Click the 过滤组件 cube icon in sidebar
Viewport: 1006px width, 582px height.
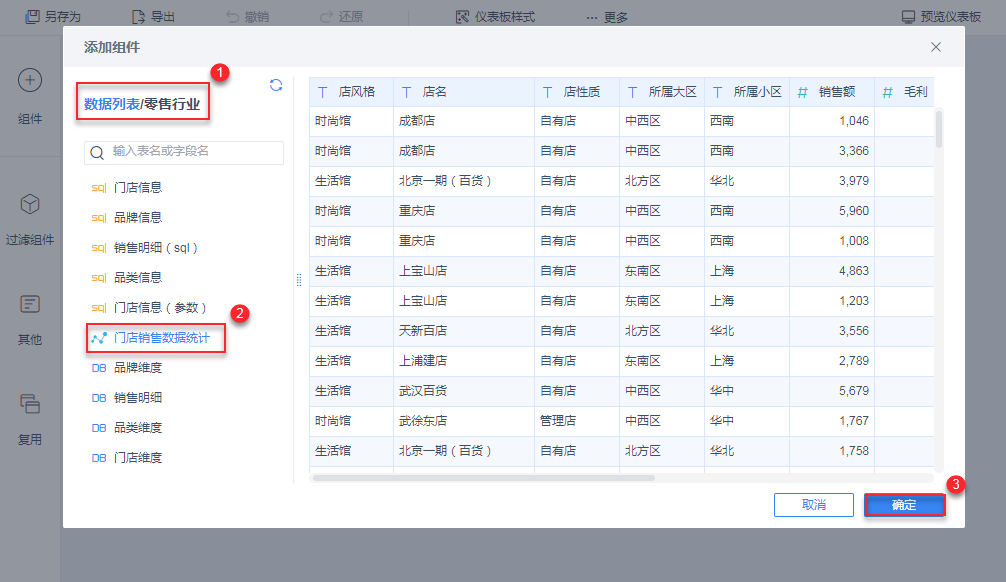pos(30,204)
